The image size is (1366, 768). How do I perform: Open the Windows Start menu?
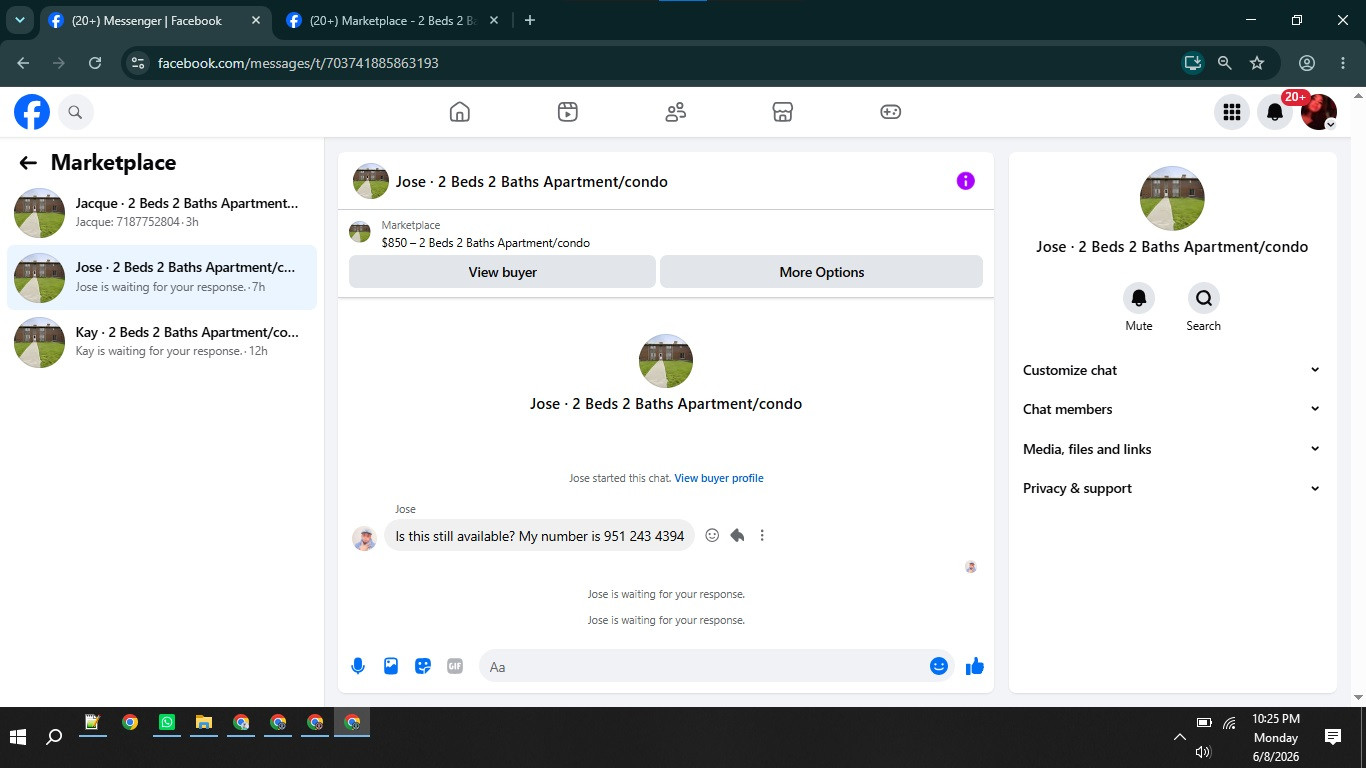point(18,737)
